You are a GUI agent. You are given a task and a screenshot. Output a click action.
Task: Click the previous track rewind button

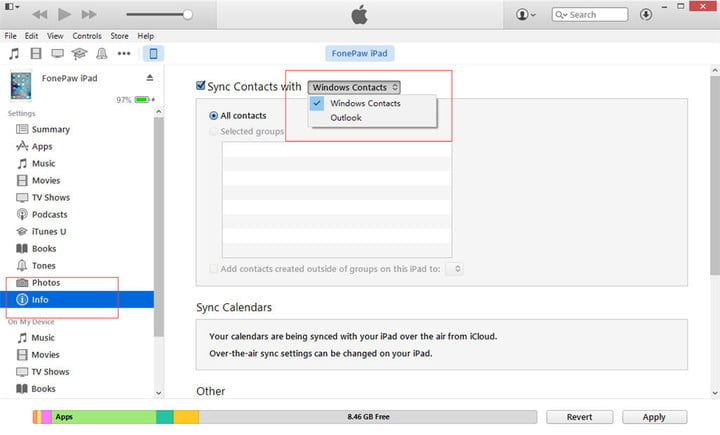[x=39, y=15]
